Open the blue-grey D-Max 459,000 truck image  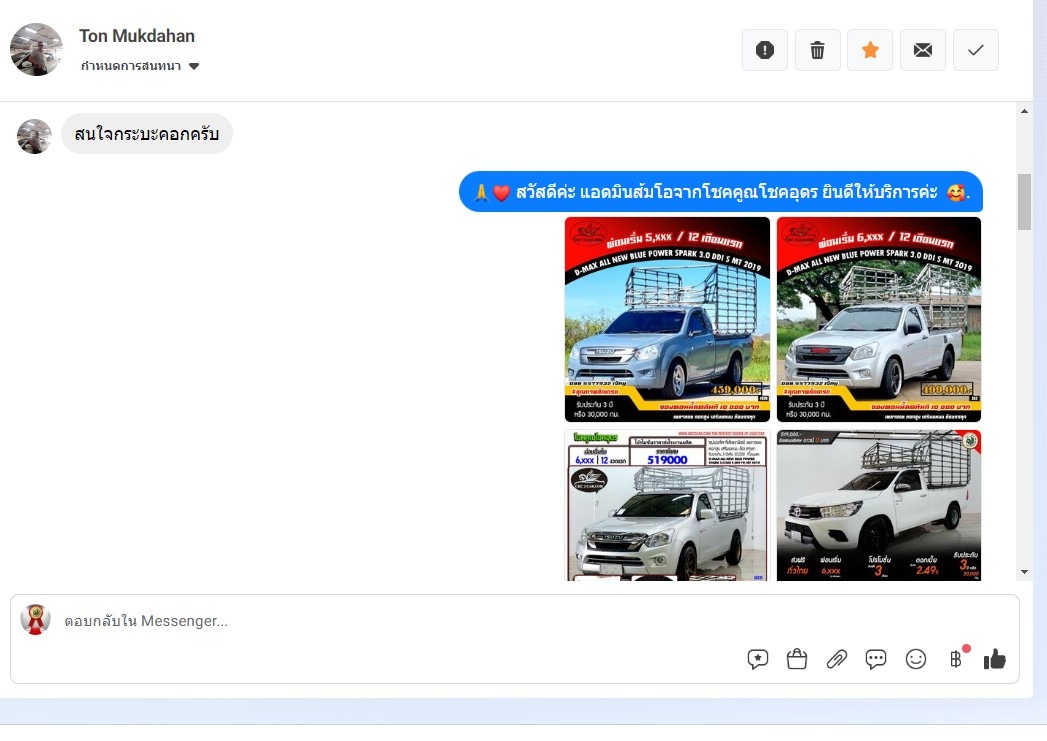point(667,319)
